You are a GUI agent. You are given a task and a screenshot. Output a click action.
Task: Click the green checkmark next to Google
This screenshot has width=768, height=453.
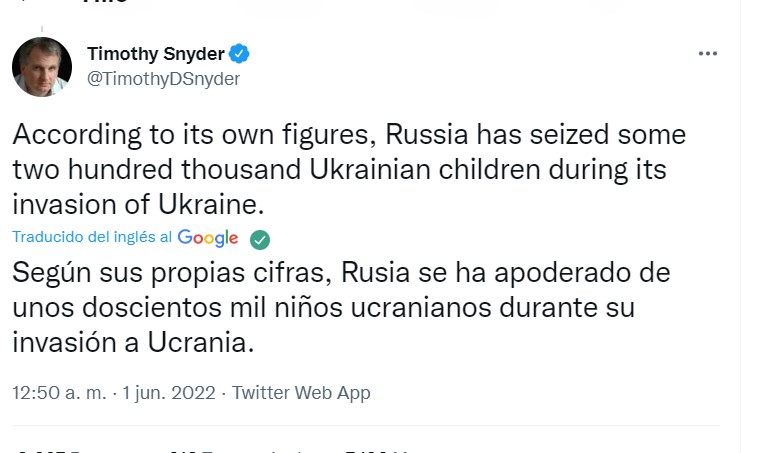[259, 239]
